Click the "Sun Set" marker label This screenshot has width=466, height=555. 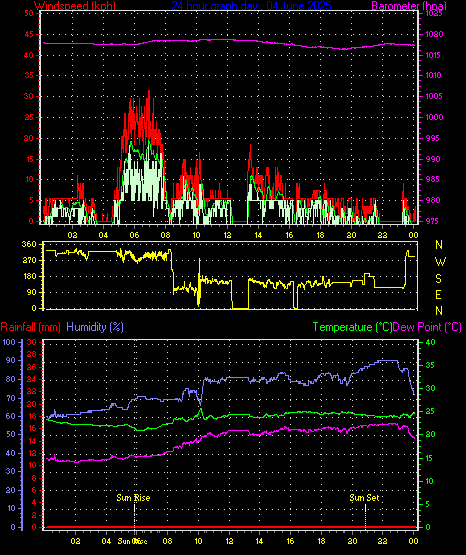(x=364, y=498)
